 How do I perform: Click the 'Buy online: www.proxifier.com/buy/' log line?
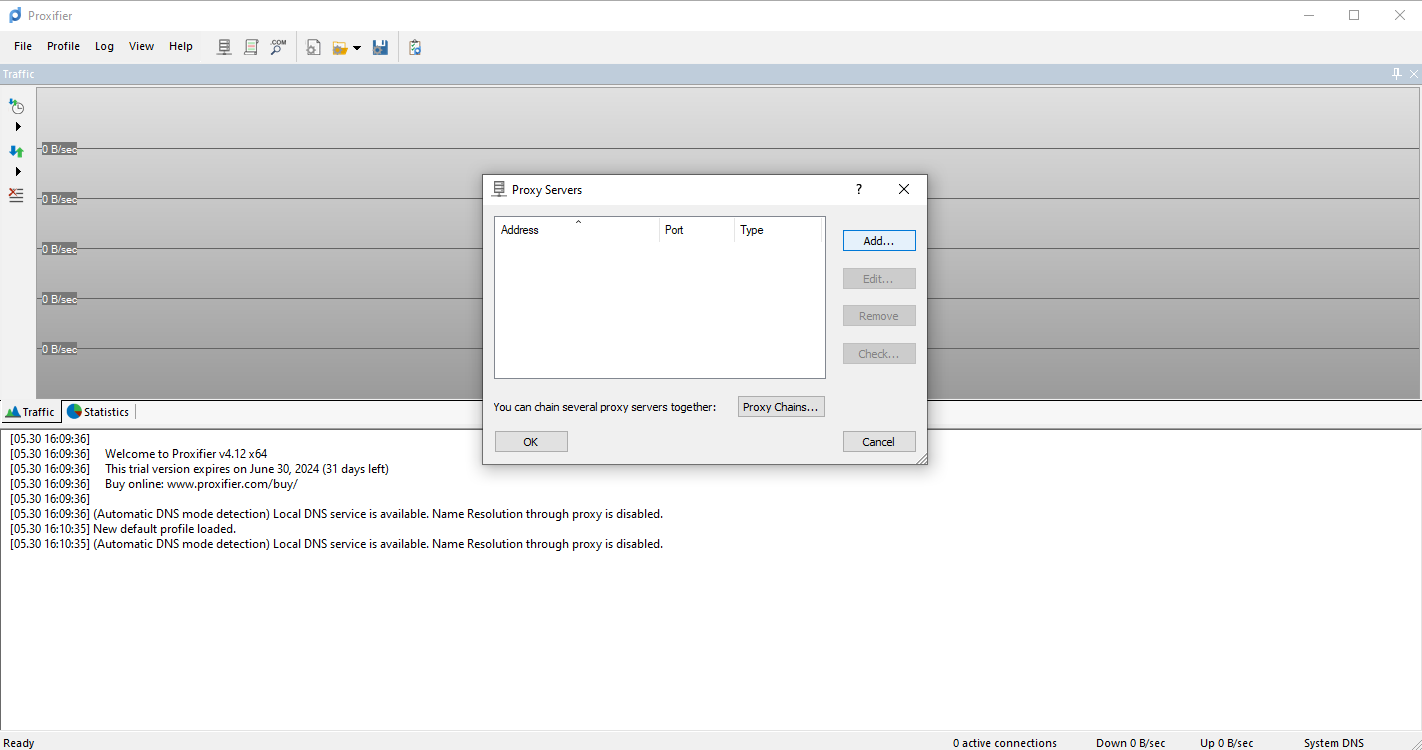201,484
